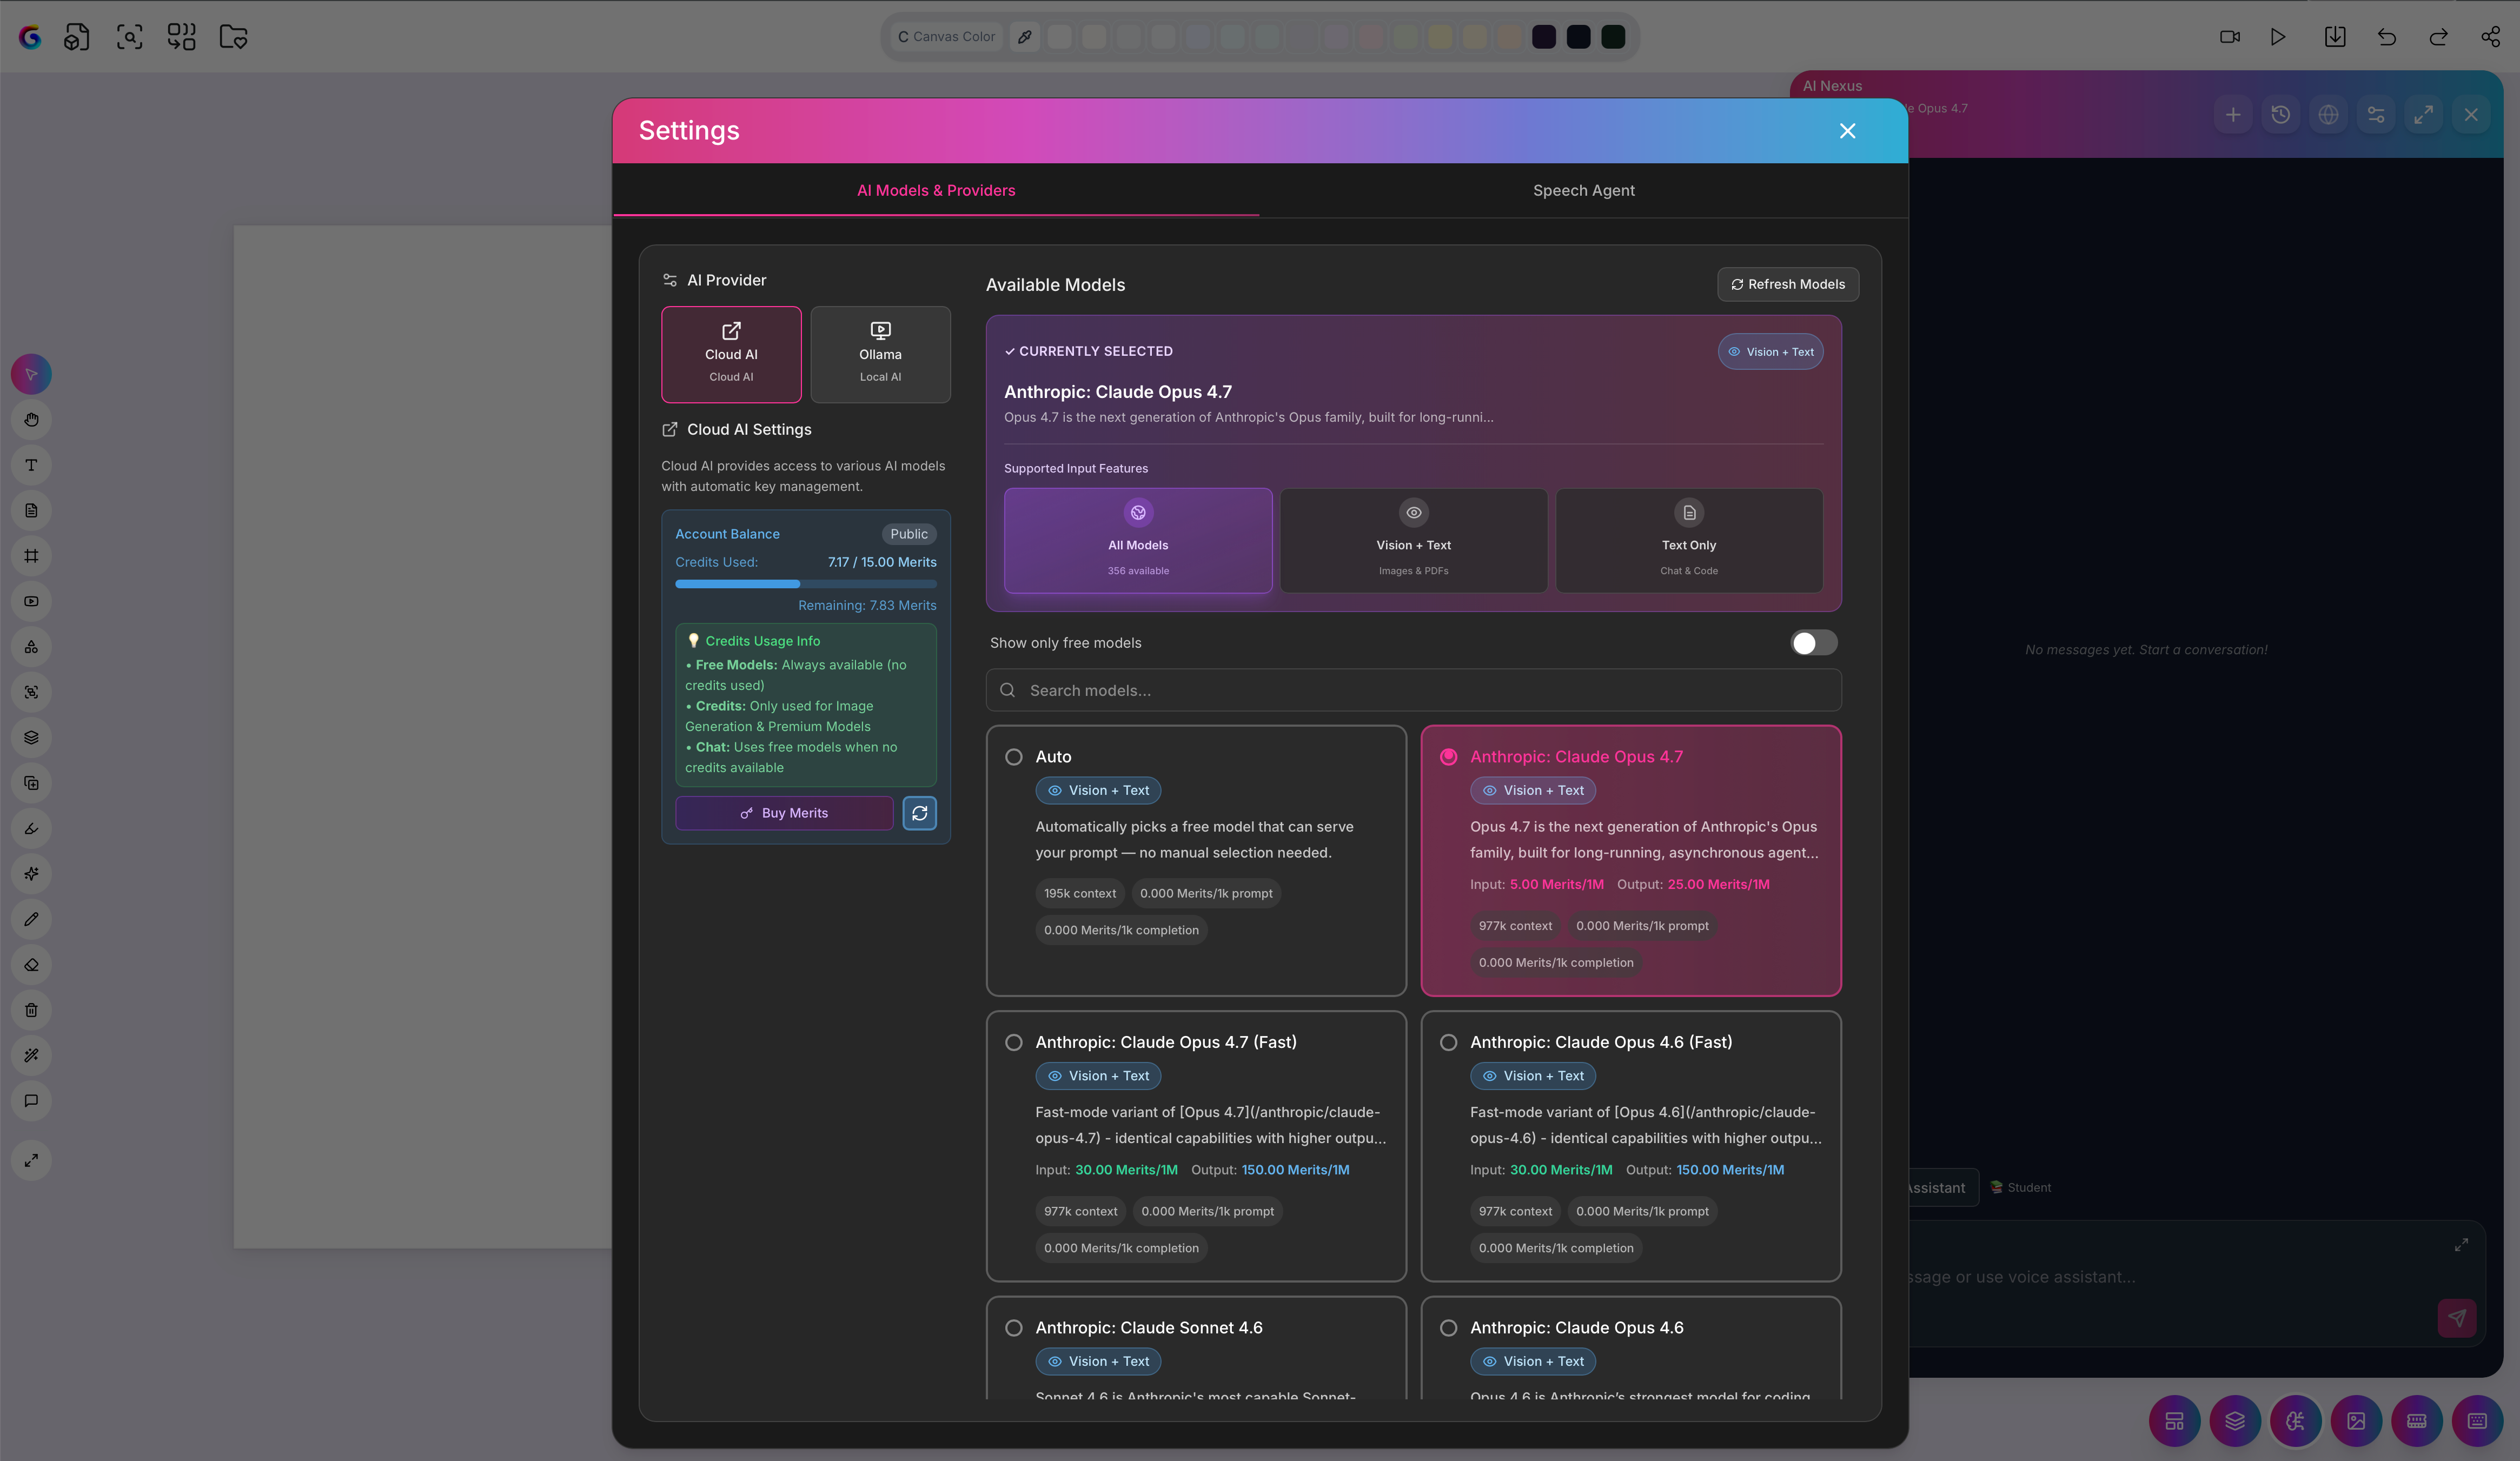
Task: Click the Remaining: 7.83 Merits text
Action: [x=867, y=606]
